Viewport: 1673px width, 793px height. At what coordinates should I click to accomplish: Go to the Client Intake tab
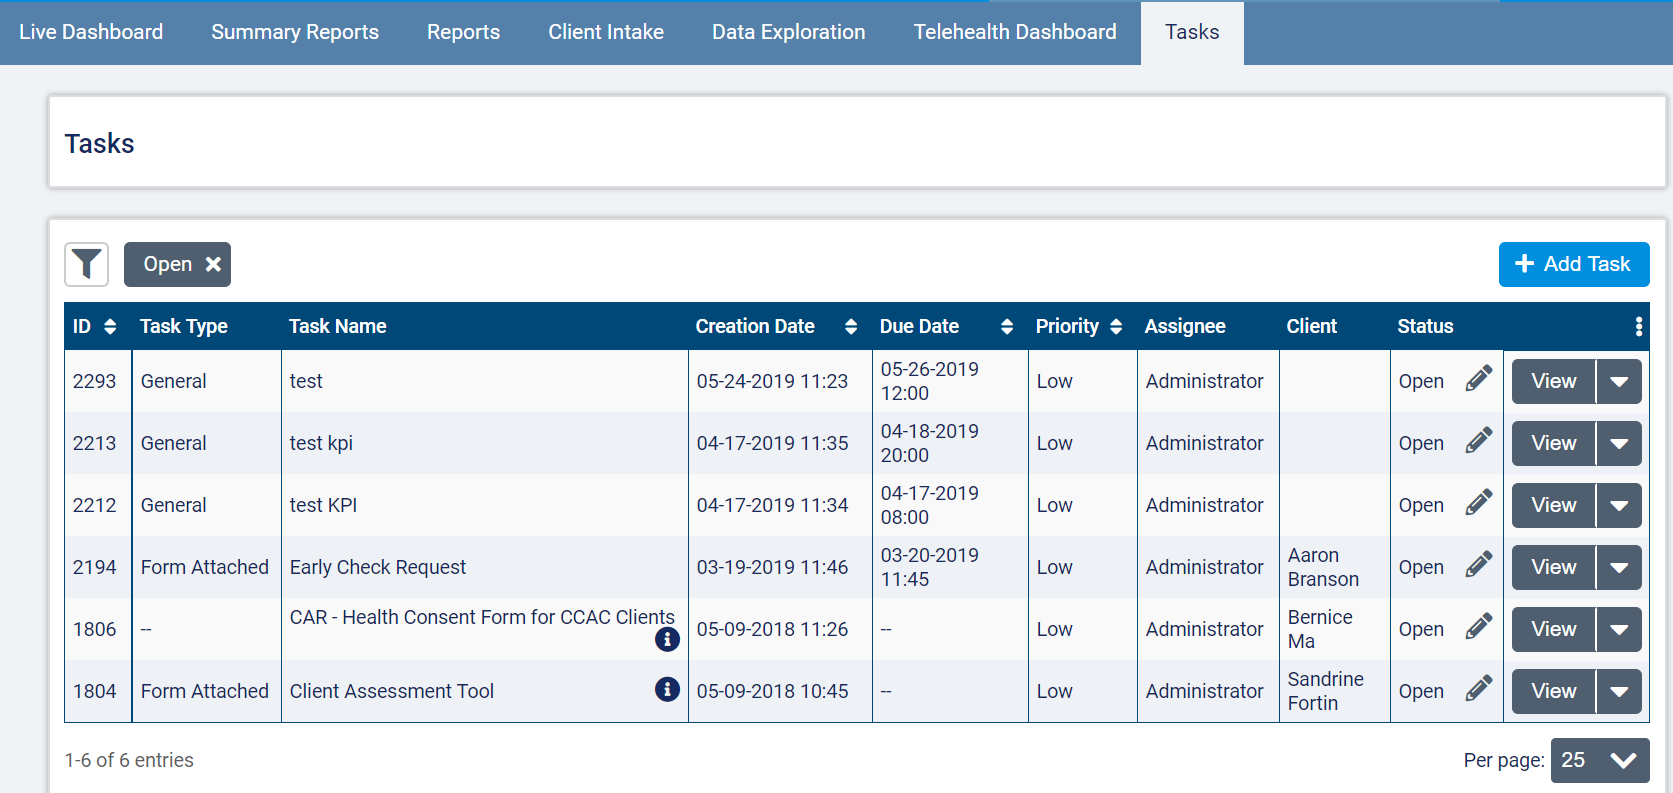coord(606,32)
